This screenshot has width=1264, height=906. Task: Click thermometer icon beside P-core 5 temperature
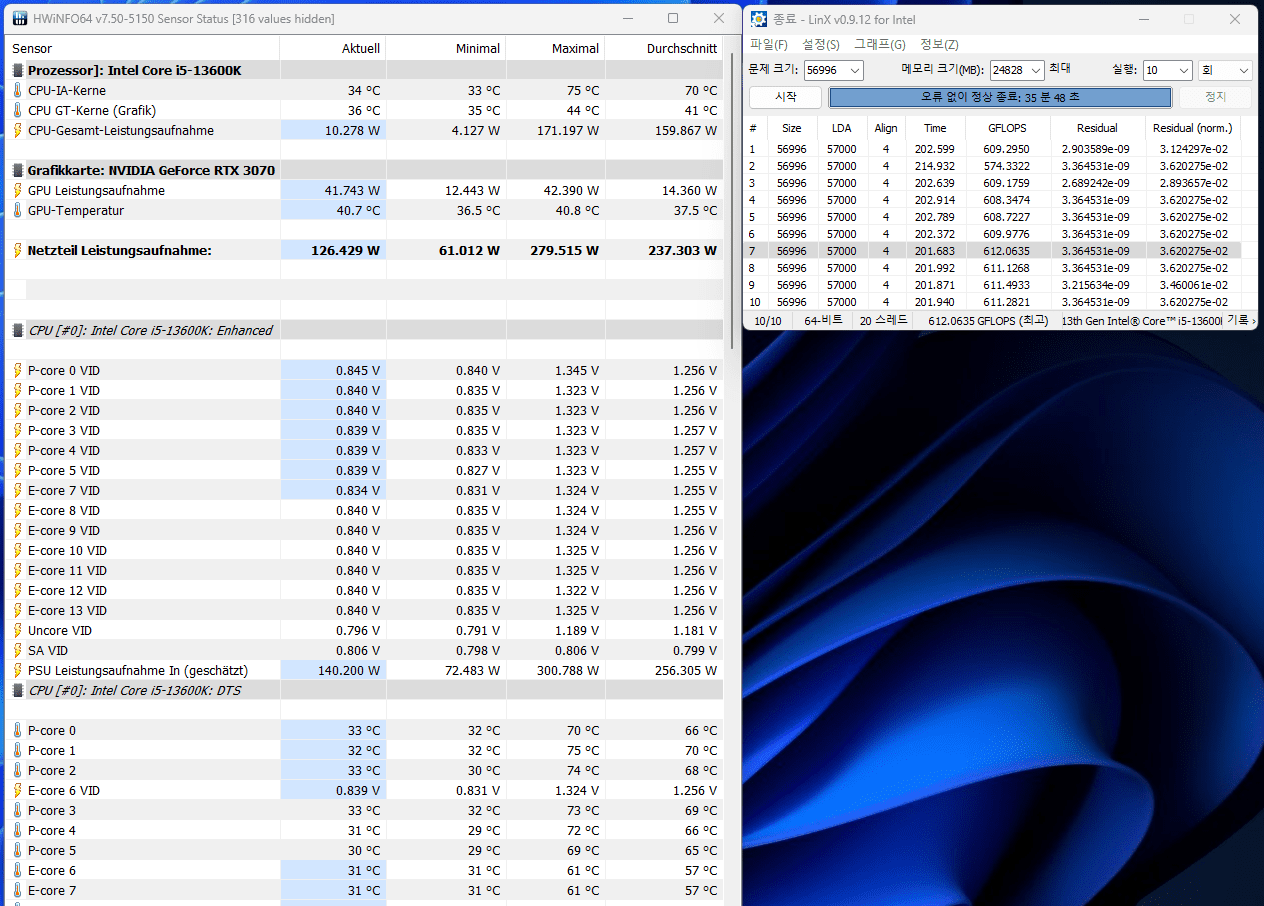(x=17, y=850)
